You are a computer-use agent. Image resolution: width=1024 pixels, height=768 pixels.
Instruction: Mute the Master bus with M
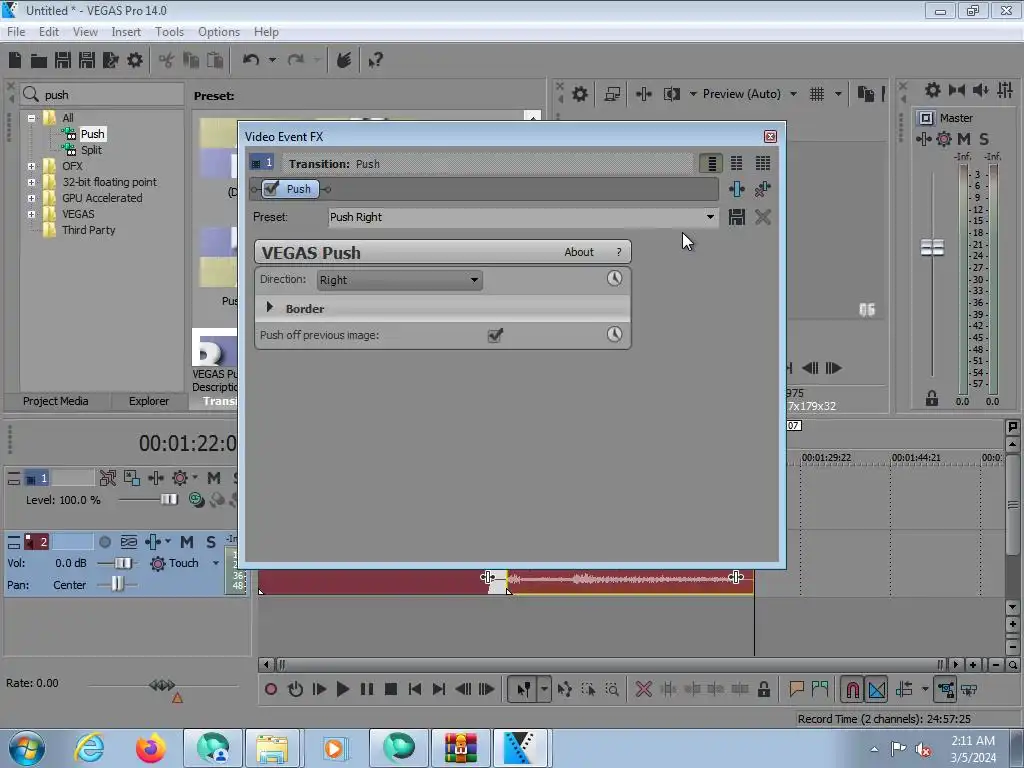pyautogui.click(x=963, y=138)
